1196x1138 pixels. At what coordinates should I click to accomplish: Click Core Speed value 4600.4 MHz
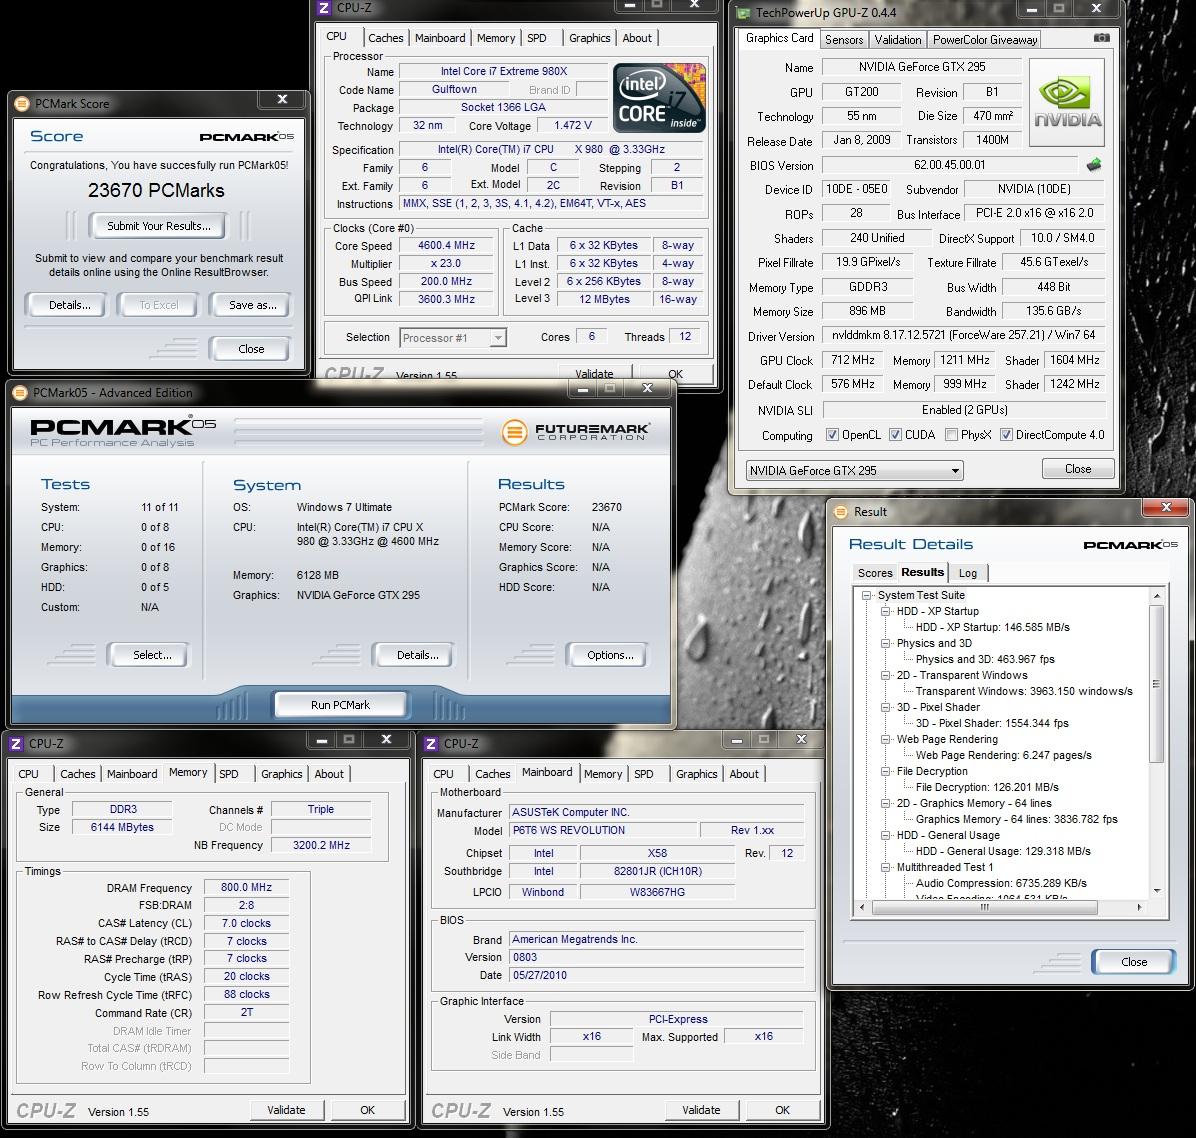(x=446, y=246)
